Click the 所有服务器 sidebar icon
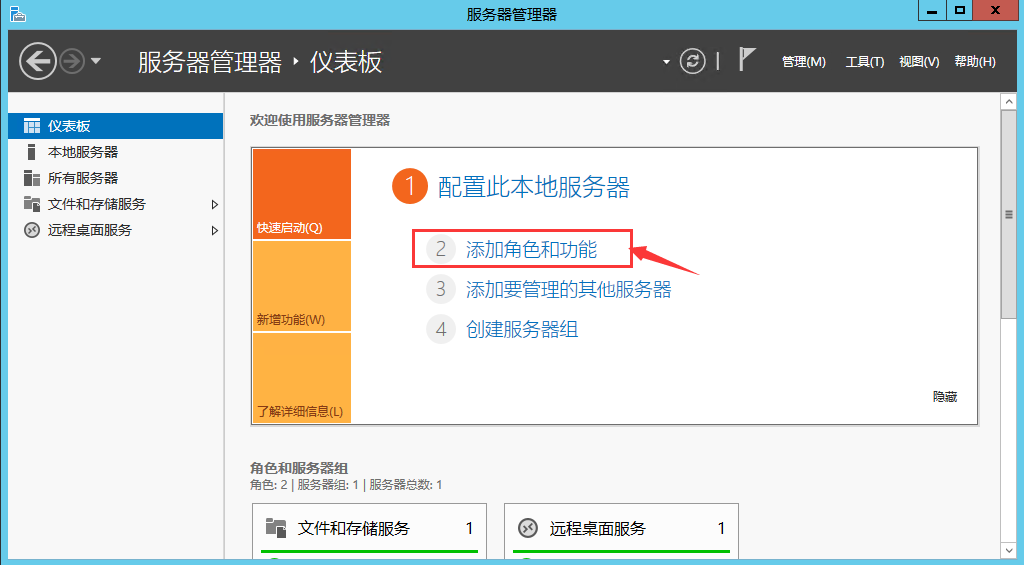The image size is (1024, 565). click(31, 178)
